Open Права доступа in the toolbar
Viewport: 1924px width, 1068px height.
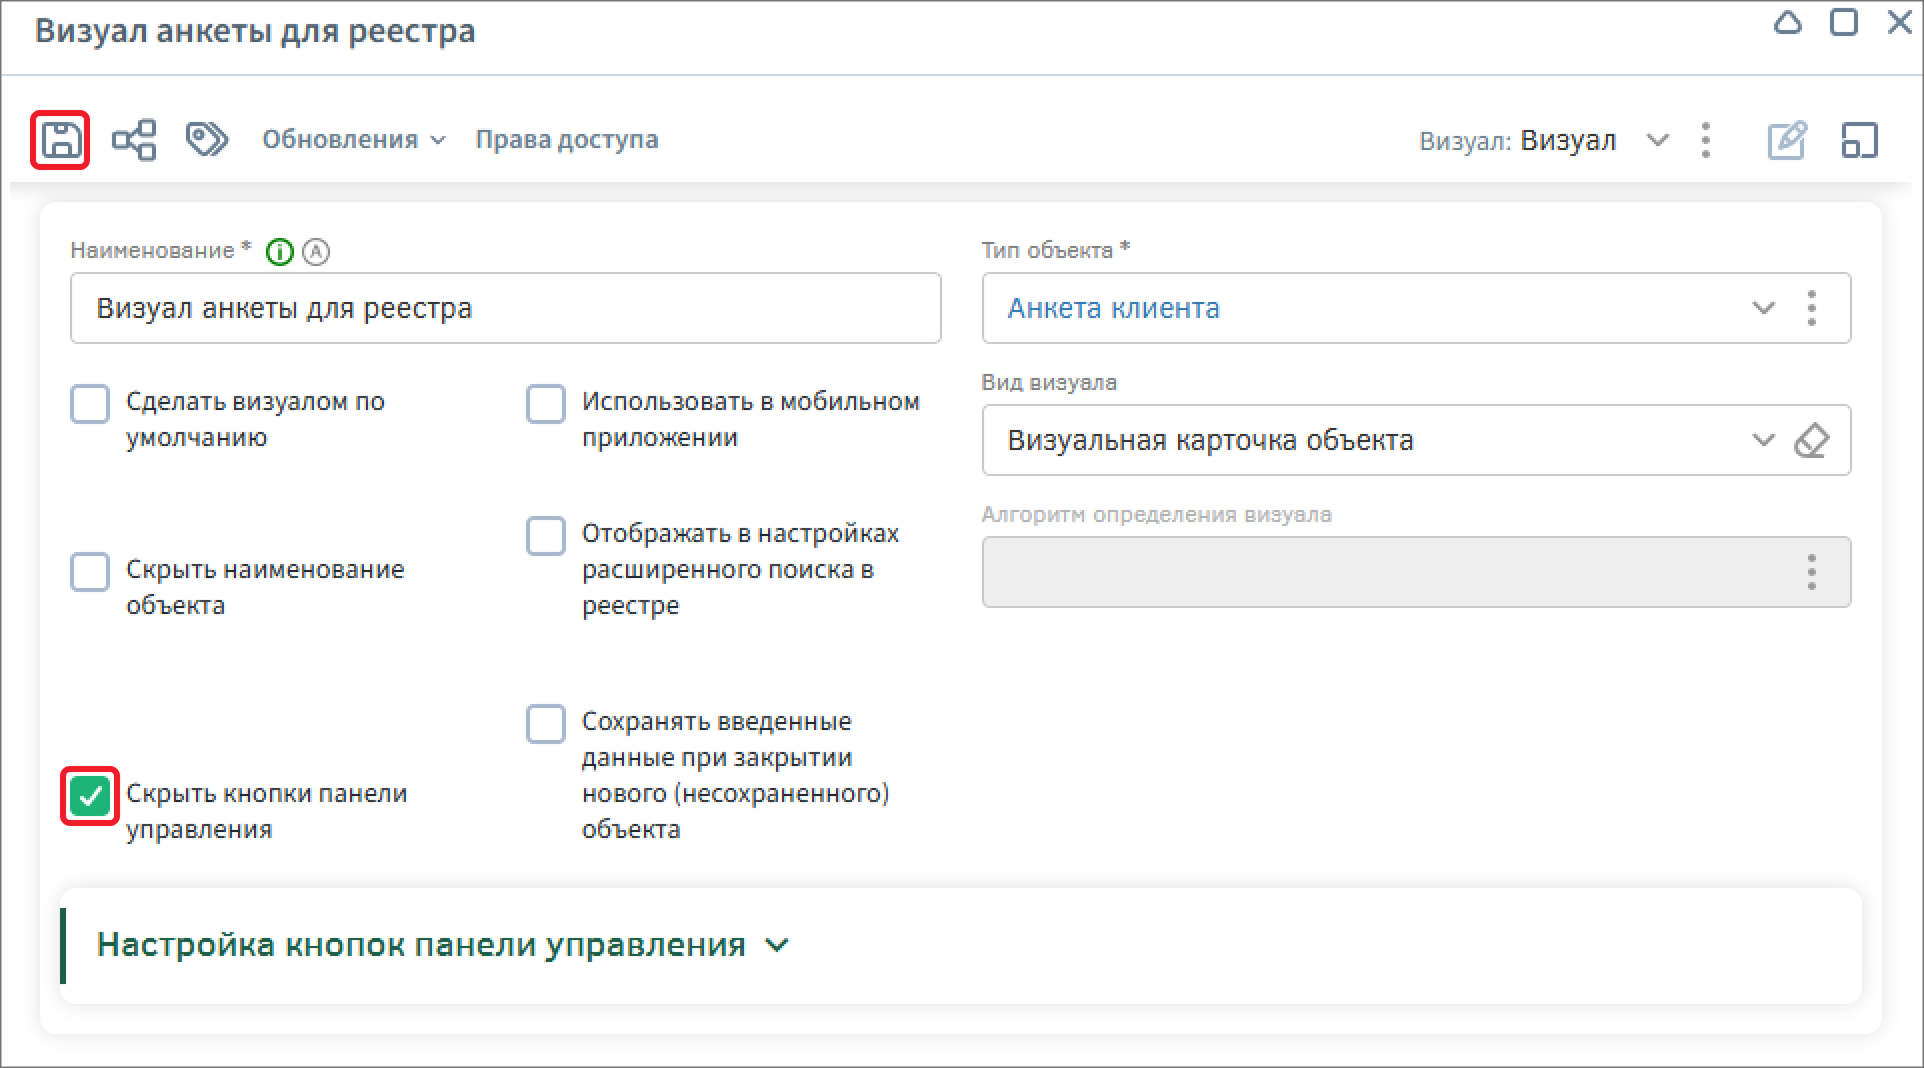tap(566, 140)
